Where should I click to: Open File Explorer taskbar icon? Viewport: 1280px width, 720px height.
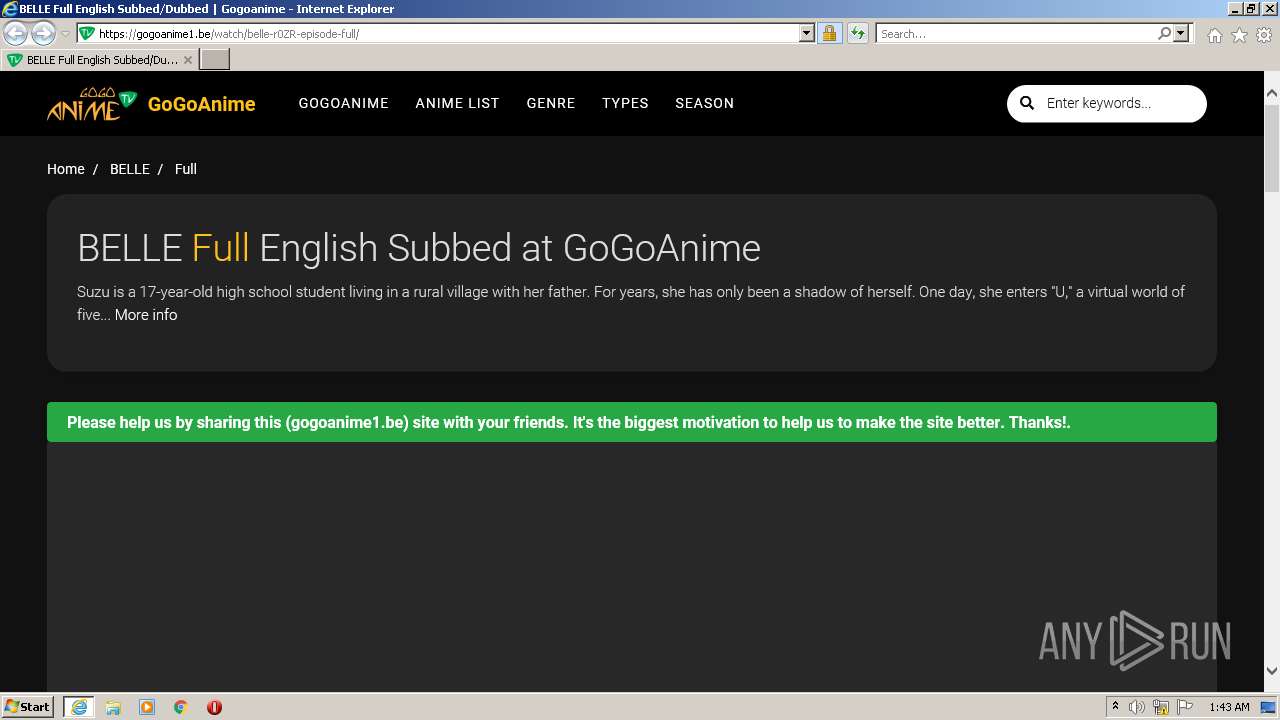(x=113, y=707)
